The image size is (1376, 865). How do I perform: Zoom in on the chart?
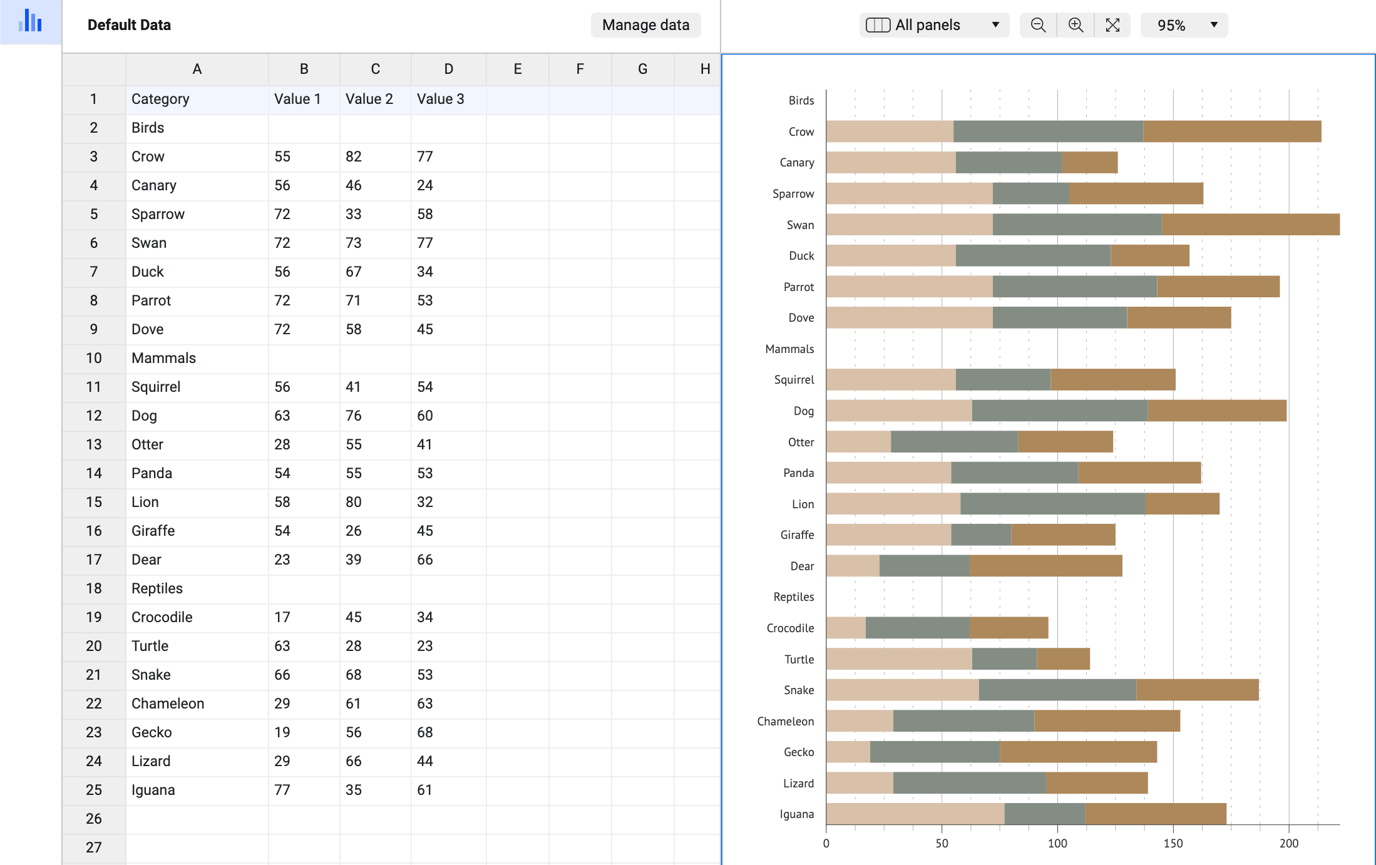coord(1075,25)
